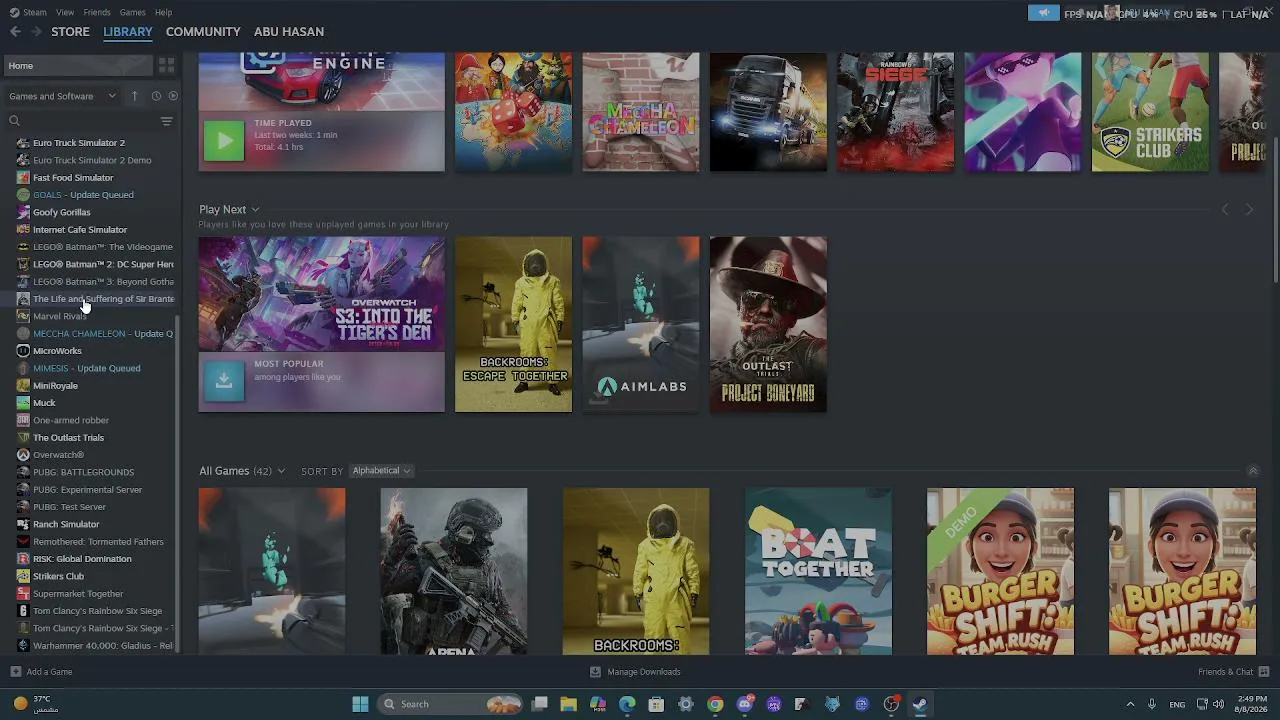1280x720 pixels.
Task: Show hidden system tray icons
Action: [1130, 704]
